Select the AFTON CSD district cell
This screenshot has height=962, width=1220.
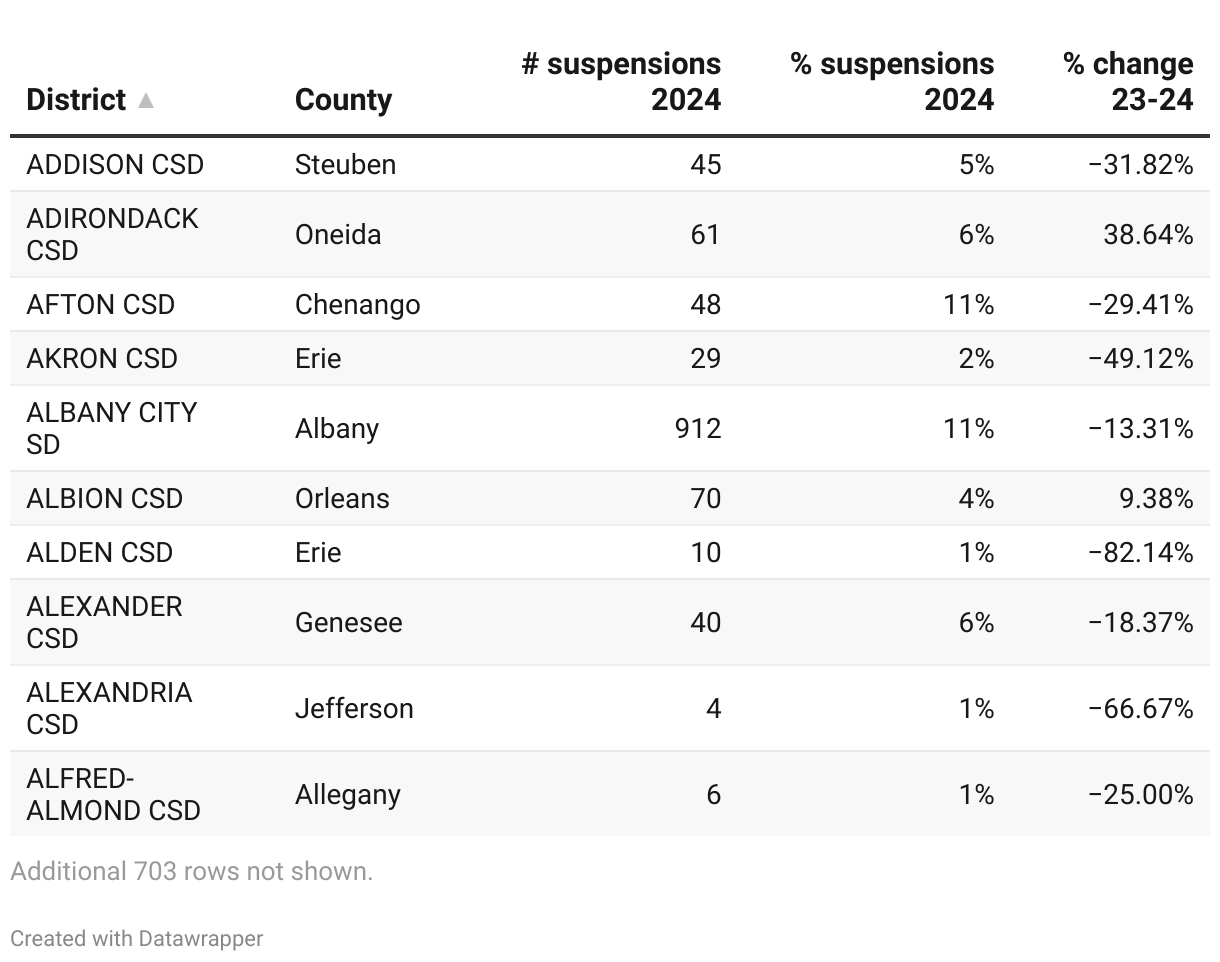101,304
